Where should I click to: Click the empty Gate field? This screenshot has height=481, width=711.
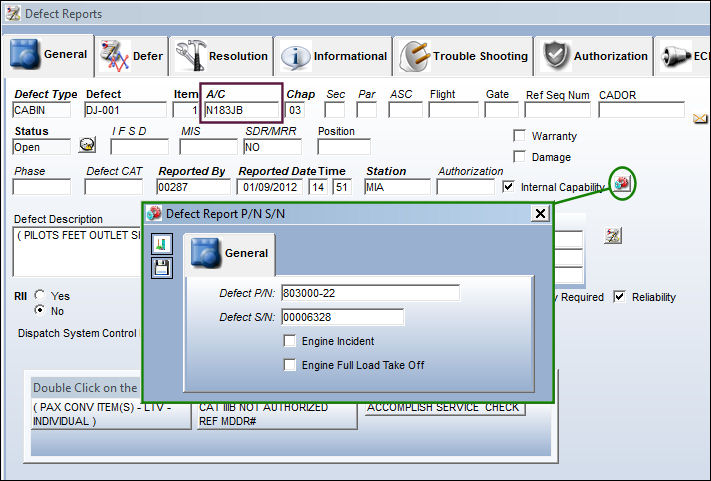point(502,110)
